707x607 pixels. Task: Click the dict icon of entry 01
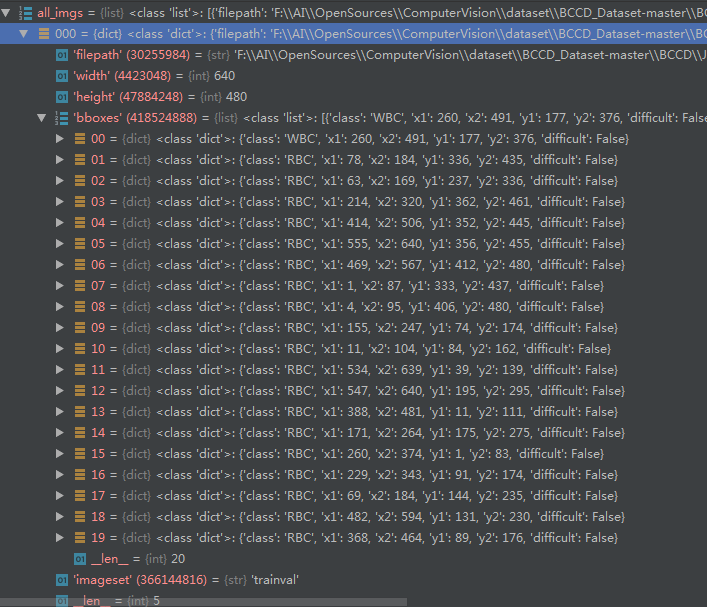[80, 160]
